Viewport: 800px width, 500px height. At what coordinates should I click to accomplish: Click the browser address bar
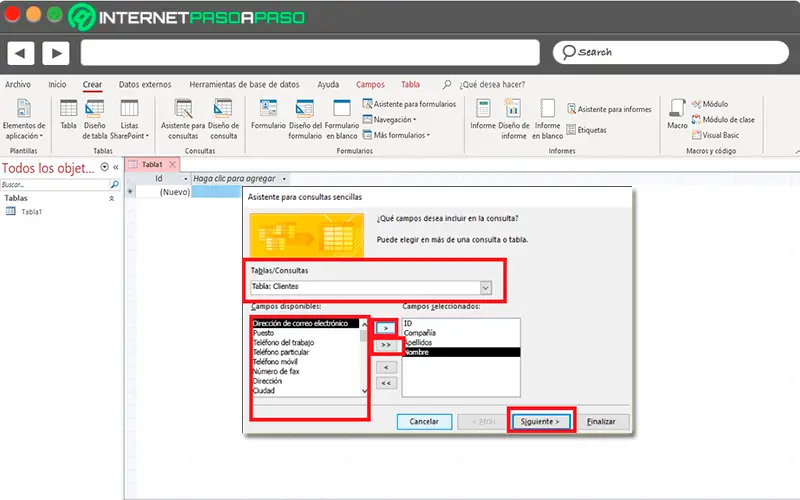pyautogui.click(x=310, y=53)
